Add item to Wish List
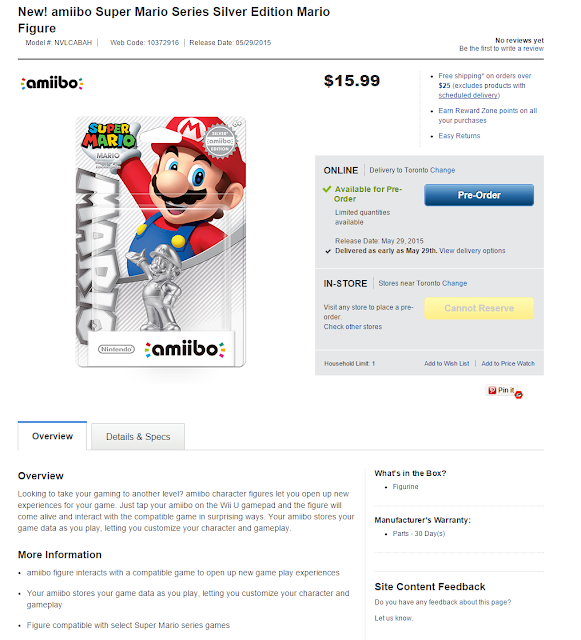This screenshot has width=581, height=640. (x=447, y=363)
